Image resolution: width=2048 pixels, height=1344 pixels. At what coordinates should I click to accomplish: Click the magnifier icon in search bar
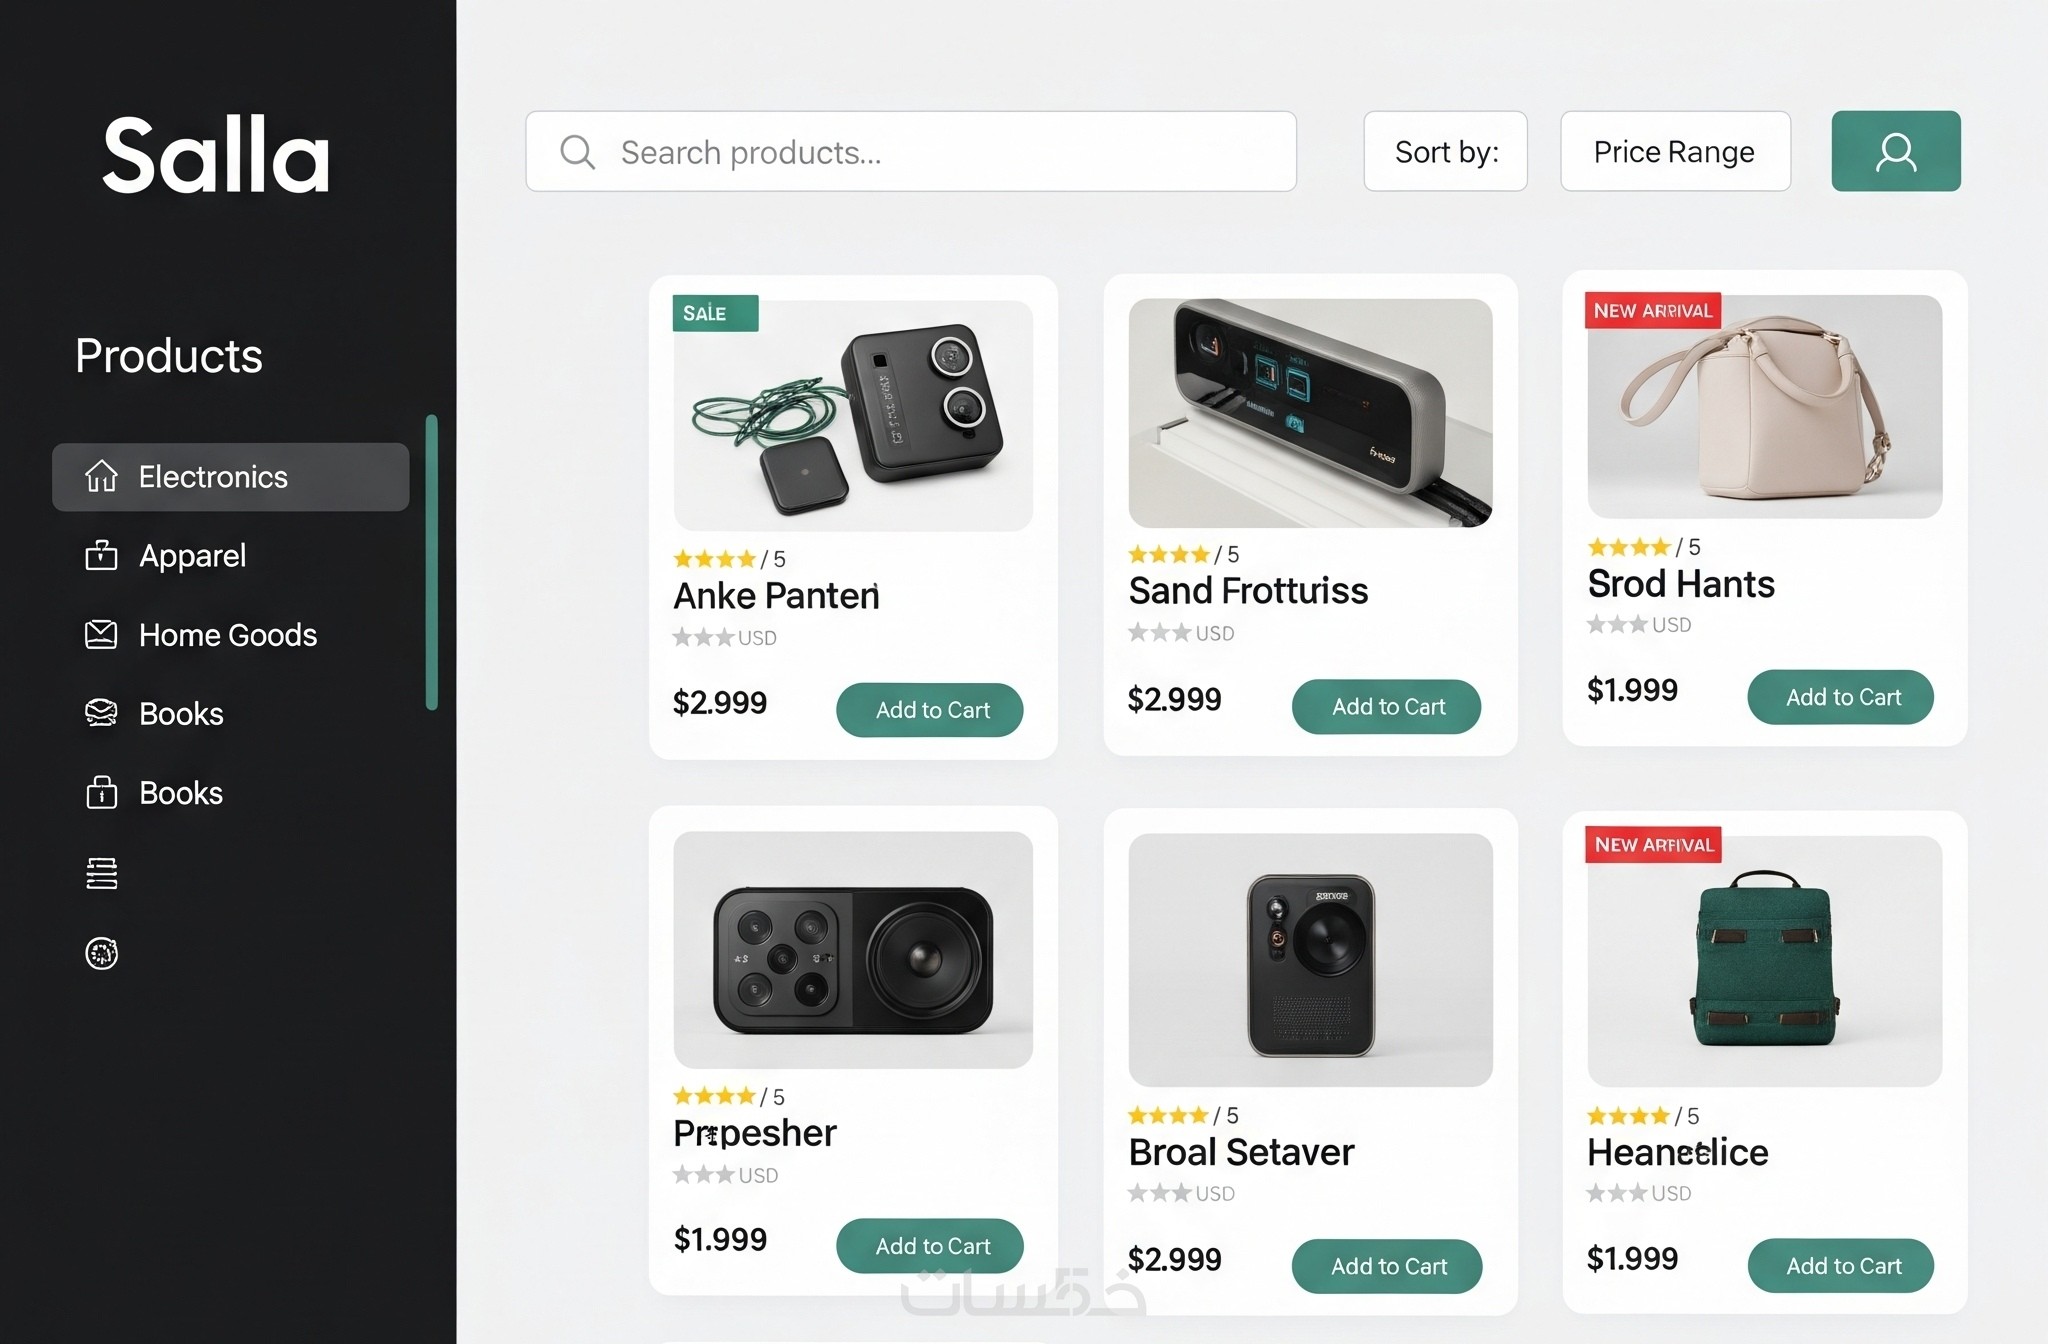577,152
